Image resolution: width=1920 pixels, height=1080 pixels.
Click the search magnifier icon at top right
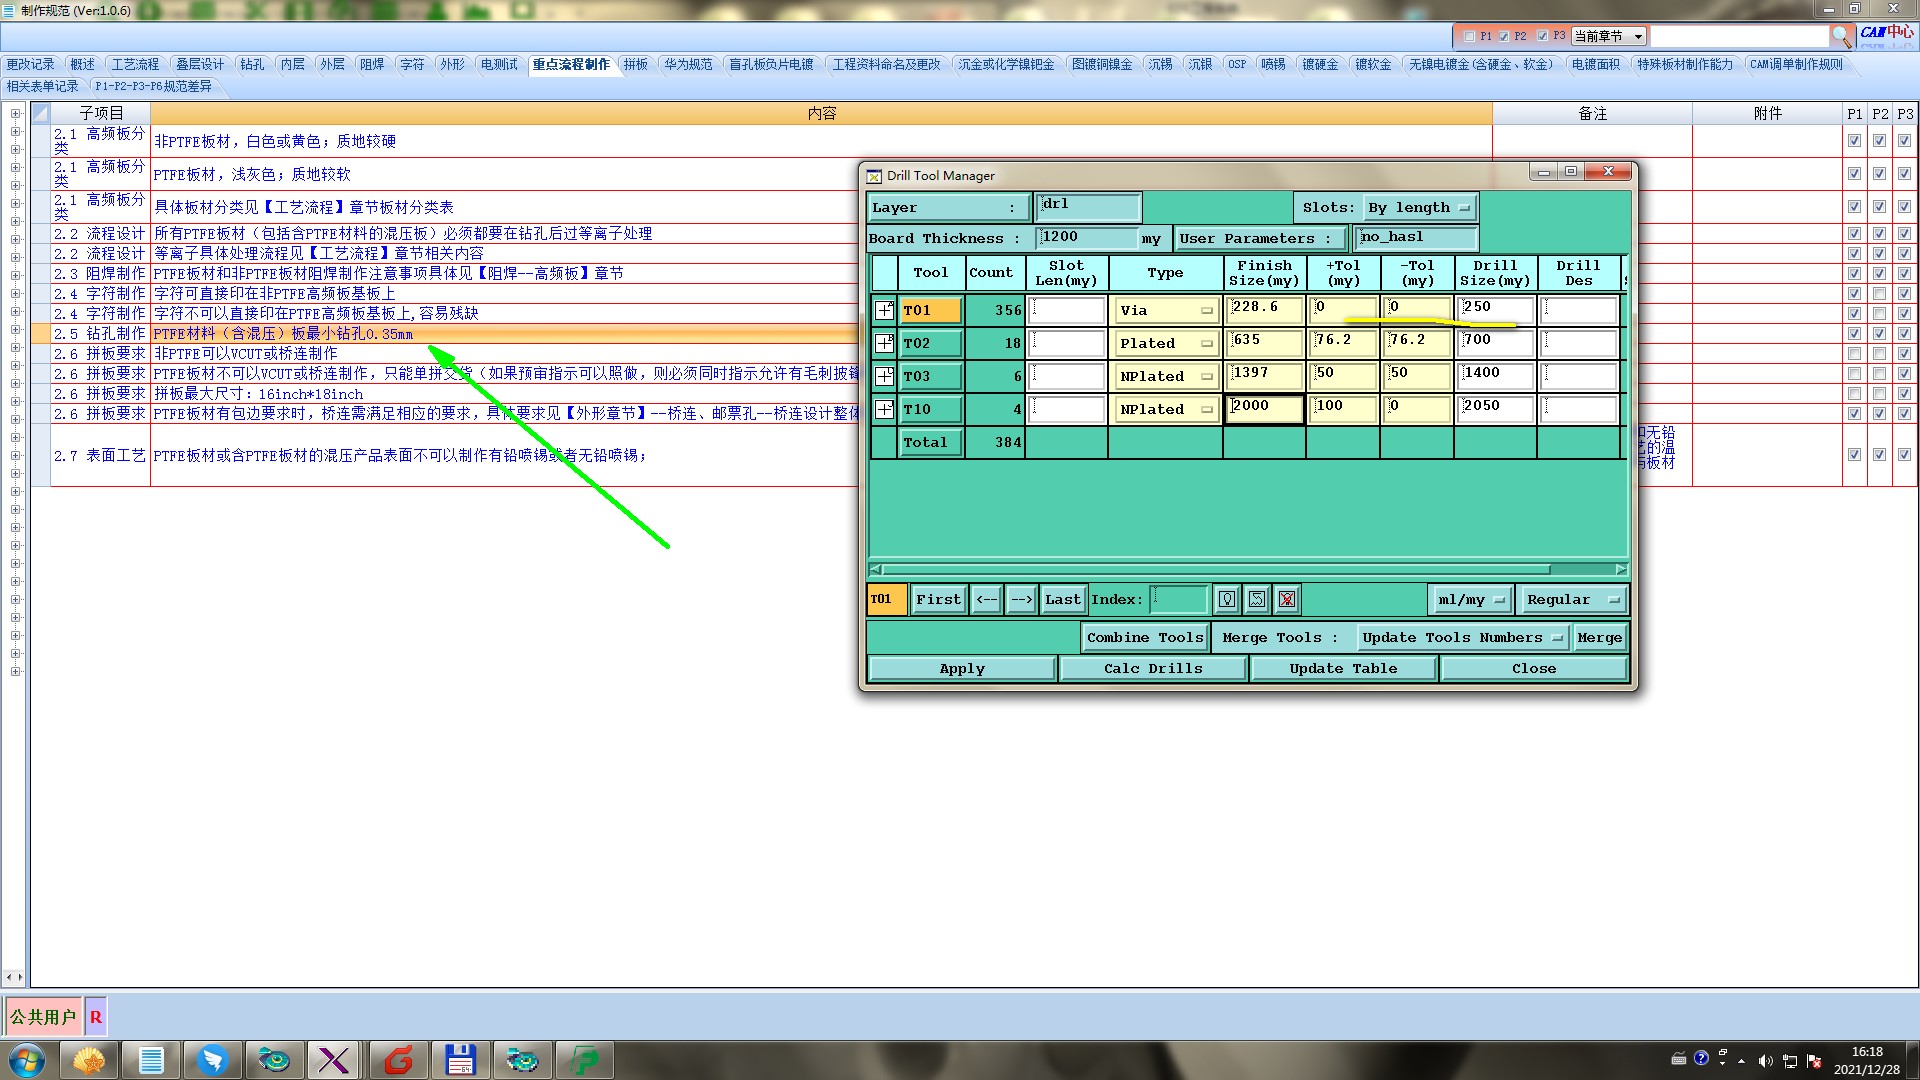[1841, 36]
